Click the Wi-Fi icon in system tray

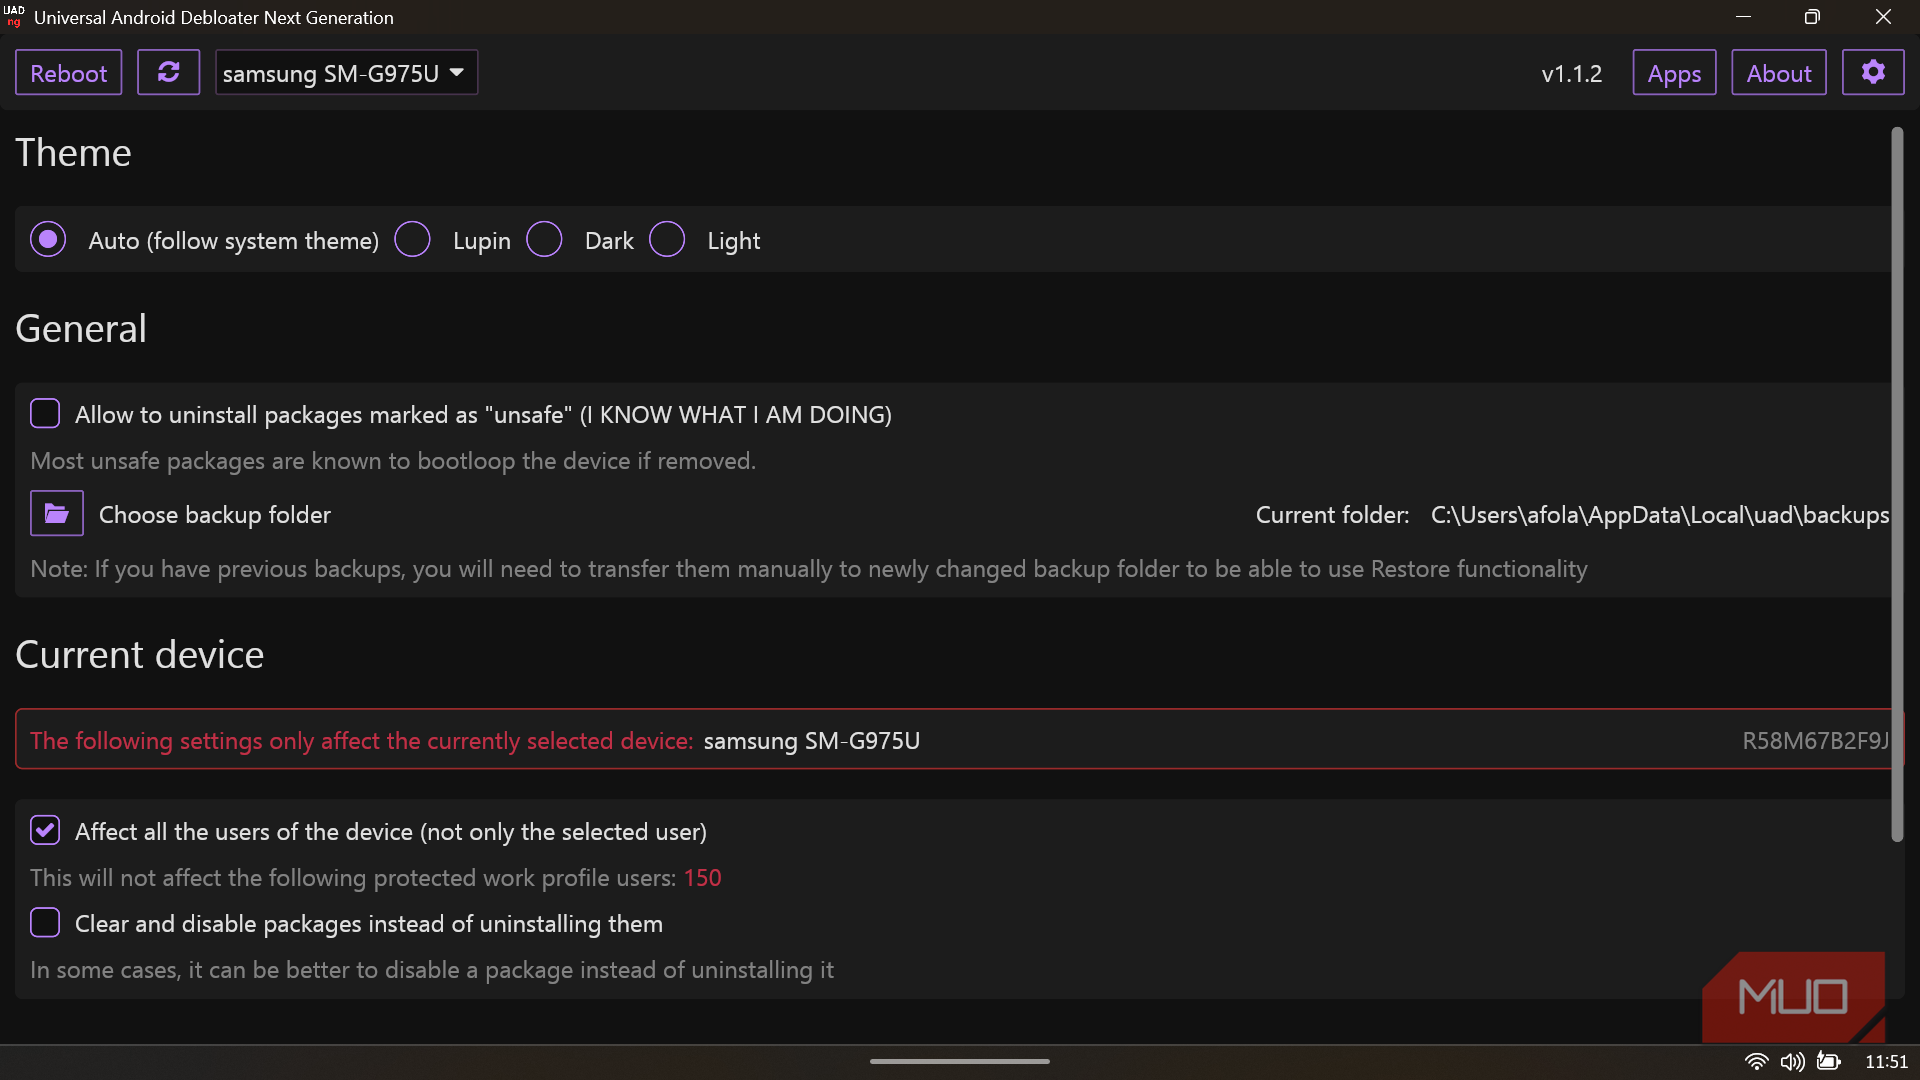point(1756,1061)
